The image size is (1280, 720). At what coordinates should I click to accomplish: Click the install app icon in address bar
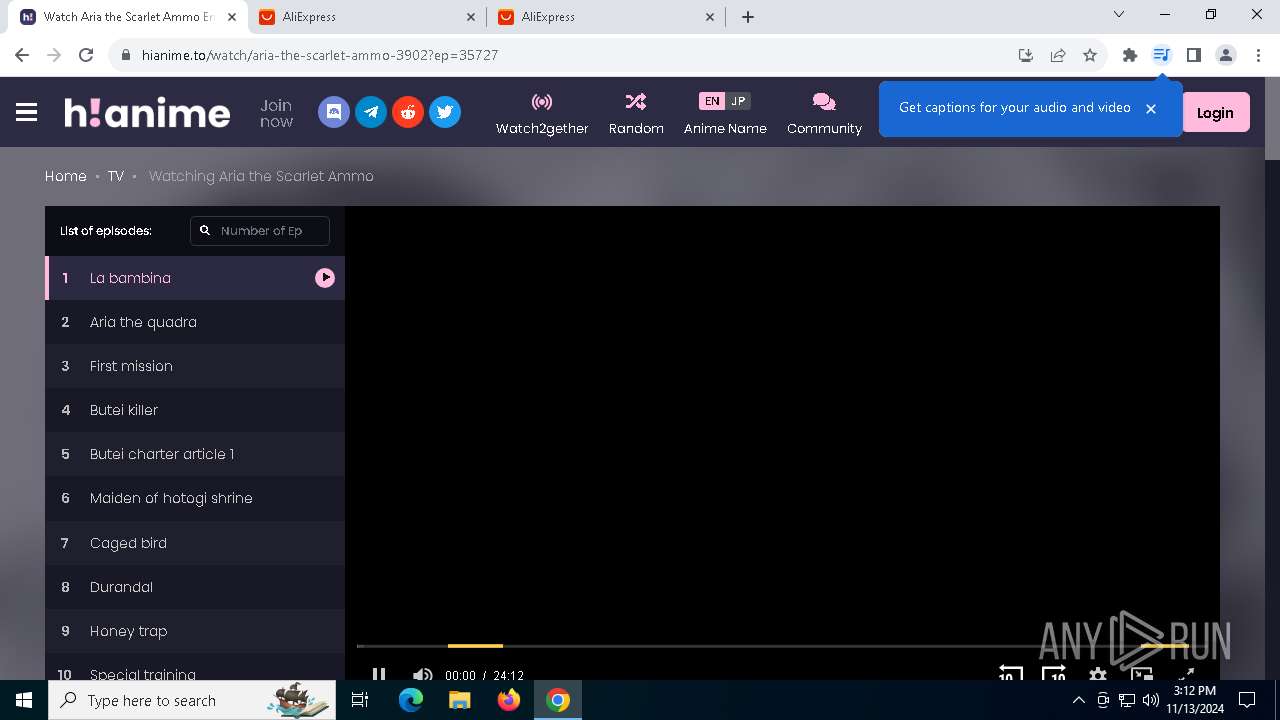coord(1026,55)
